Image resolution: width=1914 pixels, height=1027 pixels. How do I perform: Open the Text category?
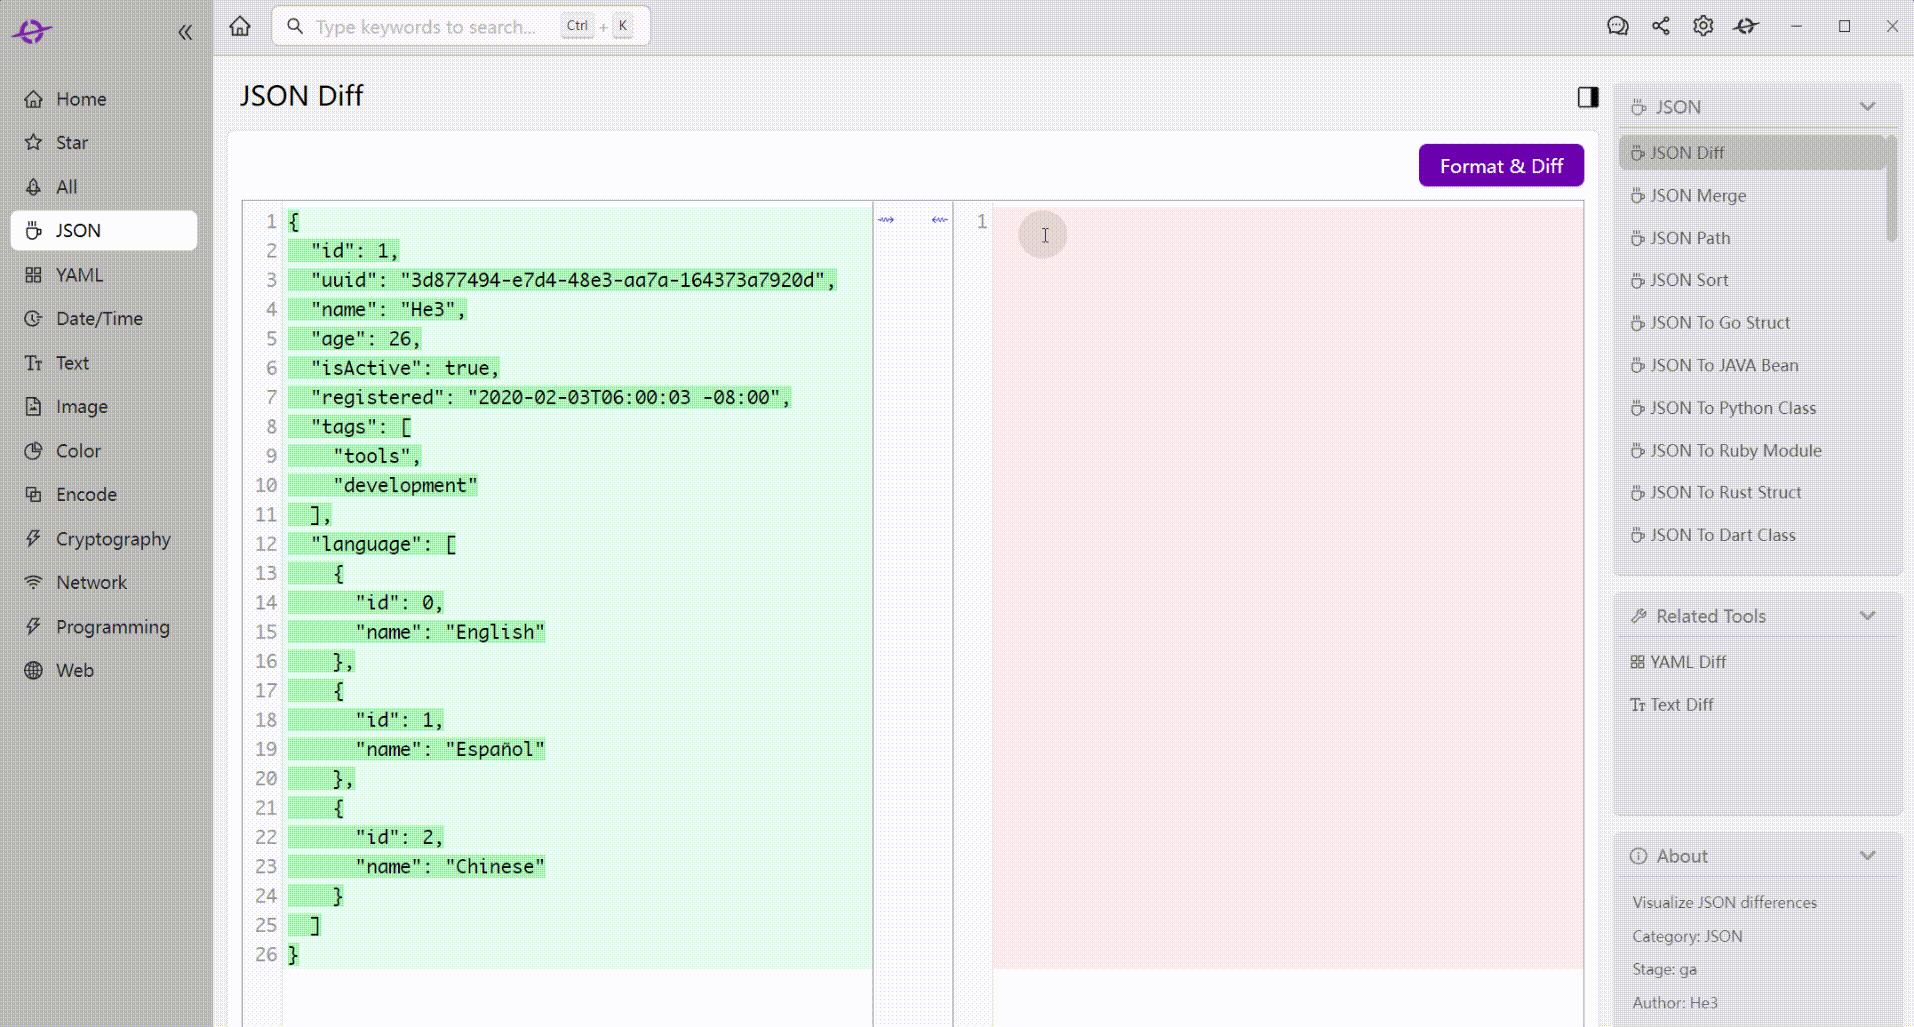(104, 363)
